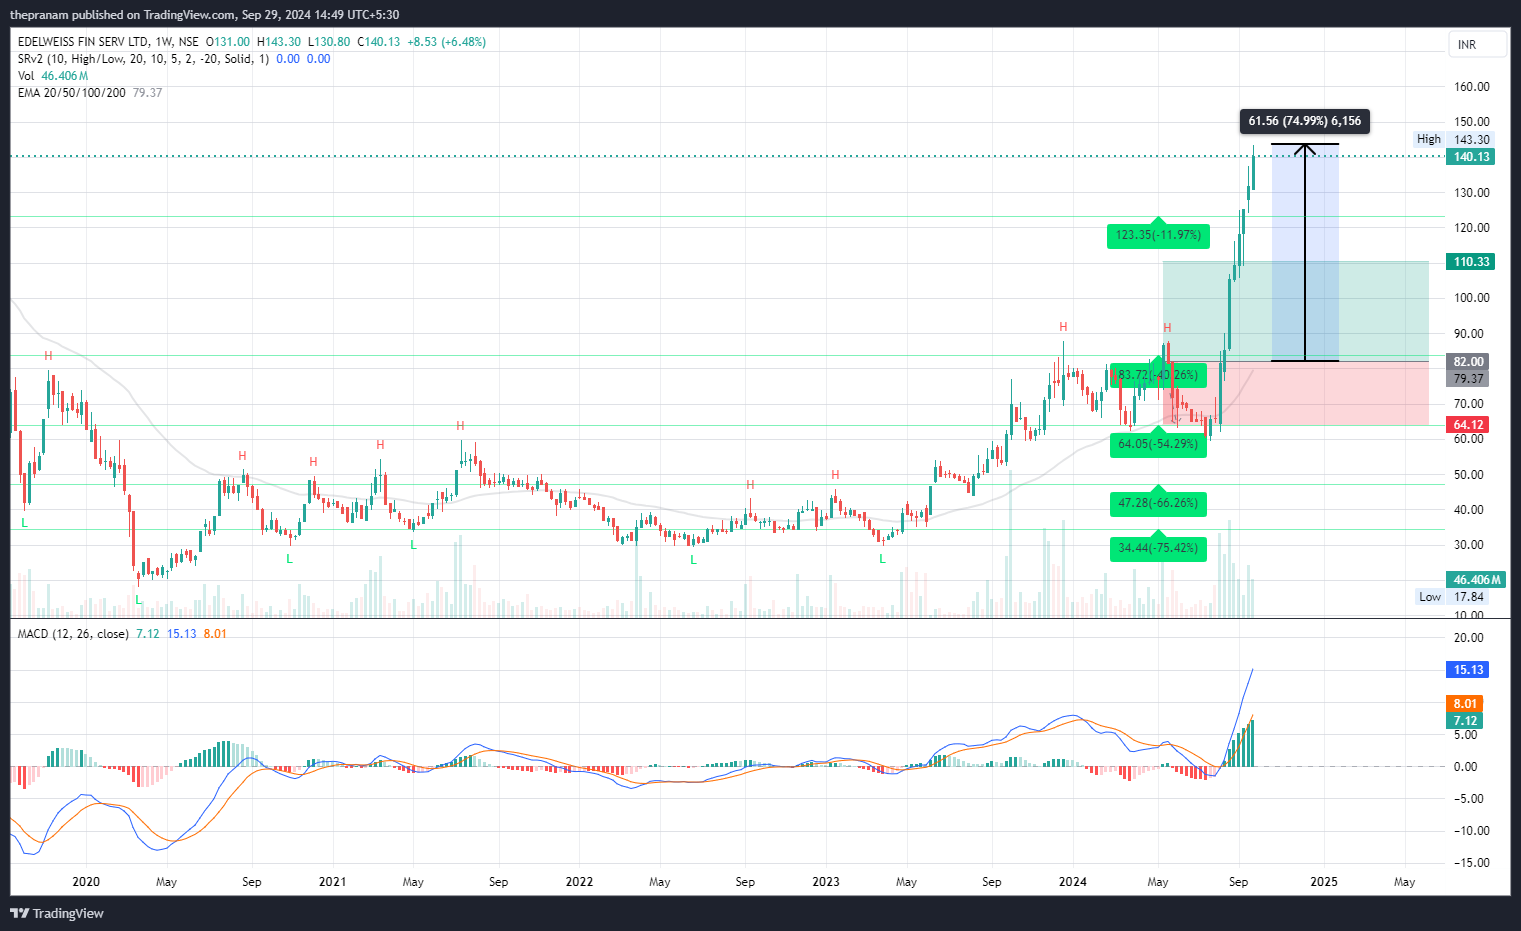This screenshot has width=1521, height=931.
Task: Click the 79.37 EMA price tag
Action: (1468, 379)
